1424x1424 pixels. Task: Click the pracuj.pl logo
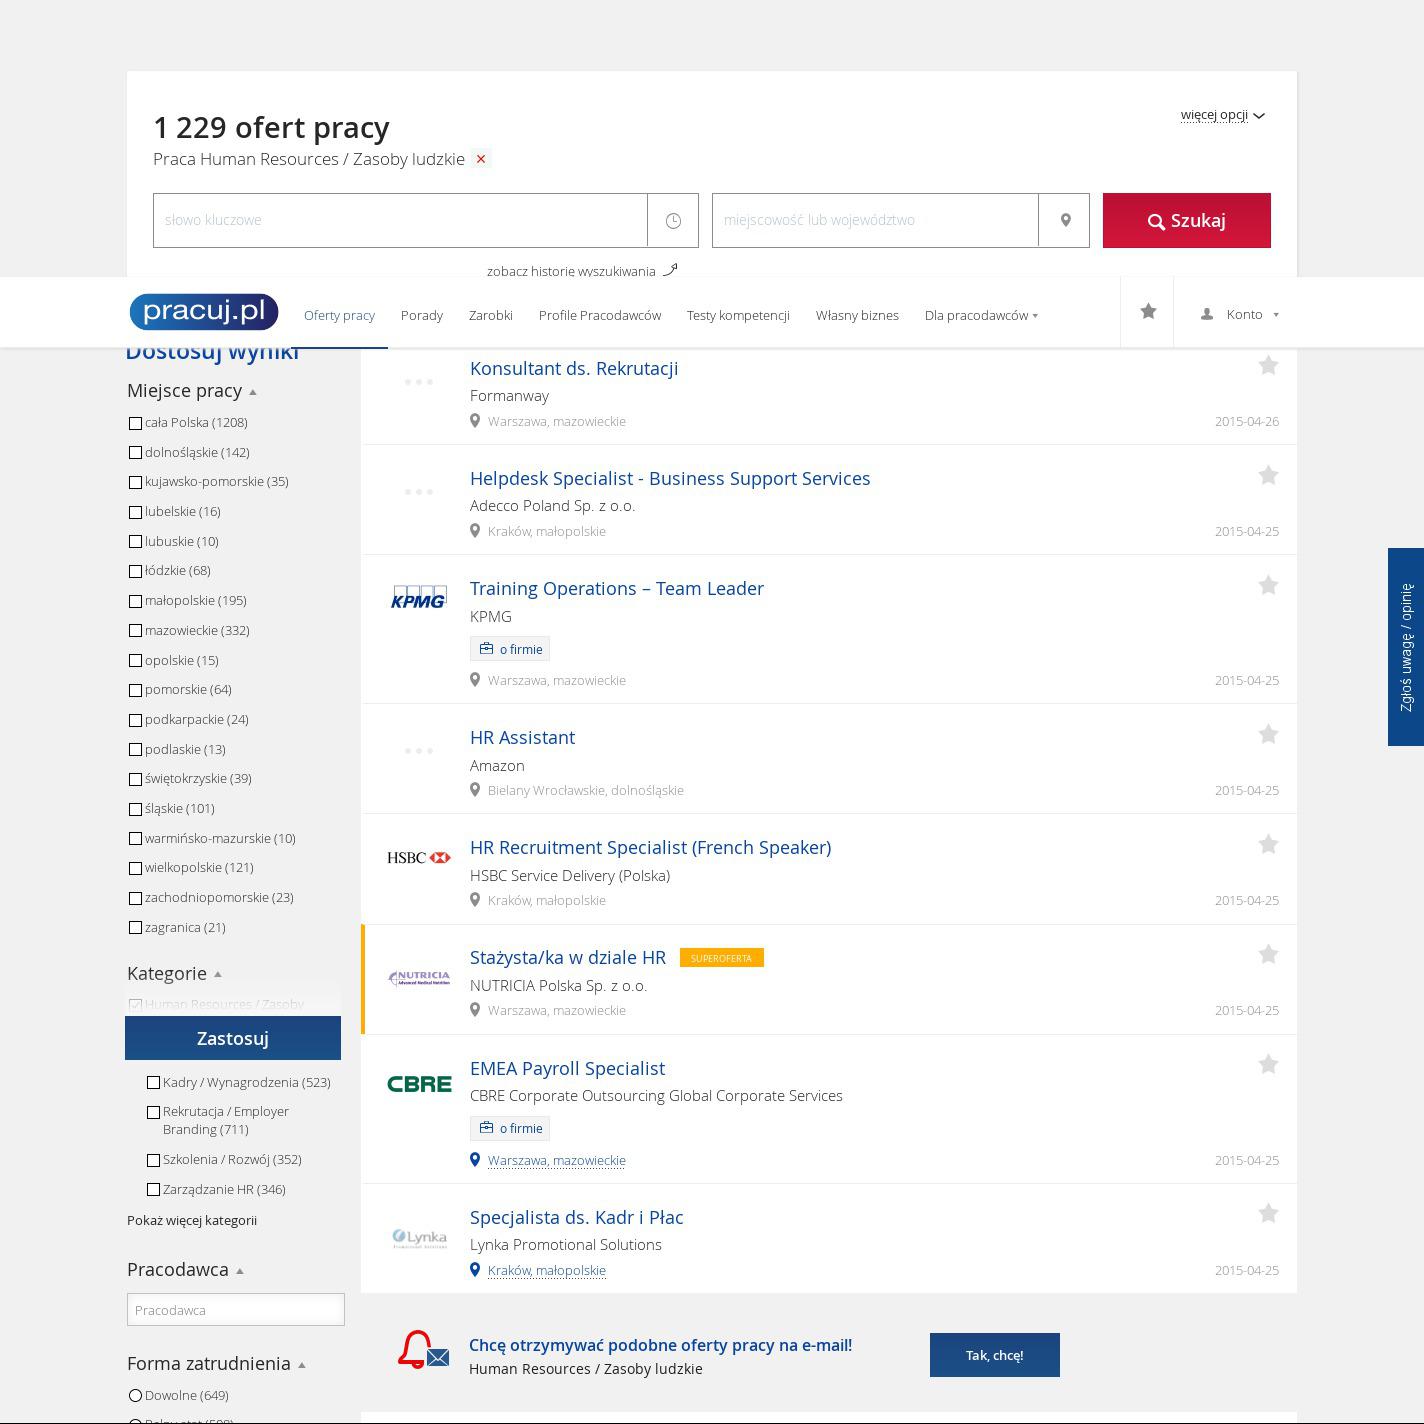(204, 312)
